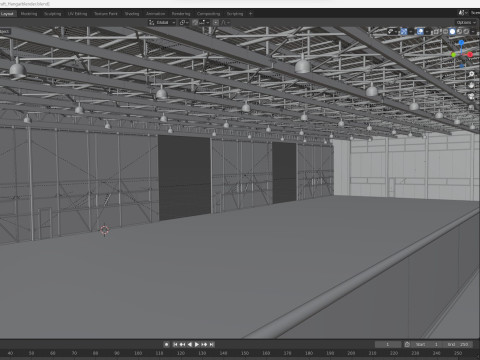
Task: Toggle auto keying record button
Action: click(x=167, y=344)
